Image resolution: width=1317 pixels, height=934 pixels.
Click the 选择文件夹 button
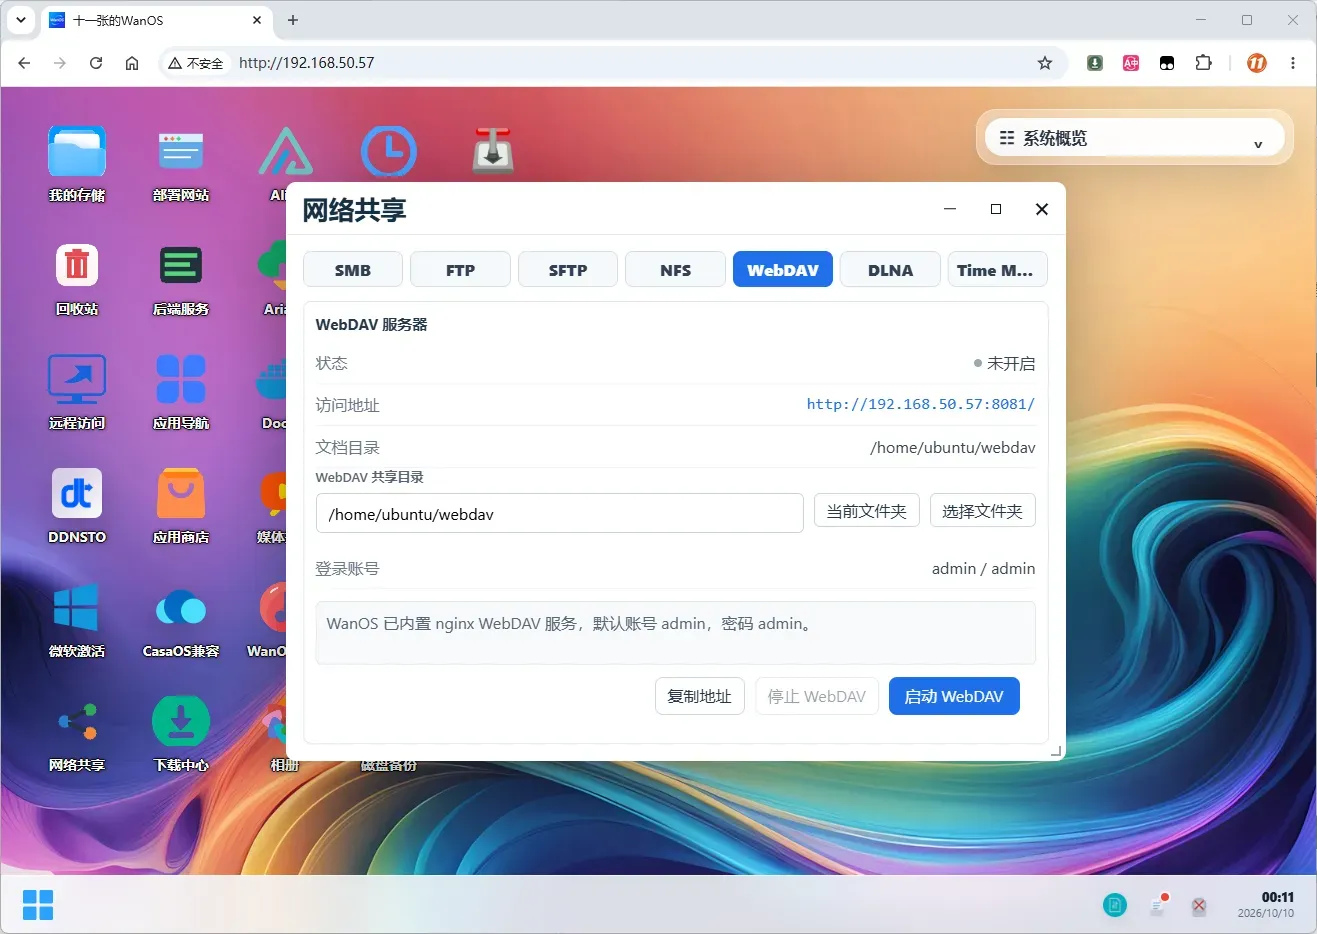pyautogui.click(x=983, y=511)
